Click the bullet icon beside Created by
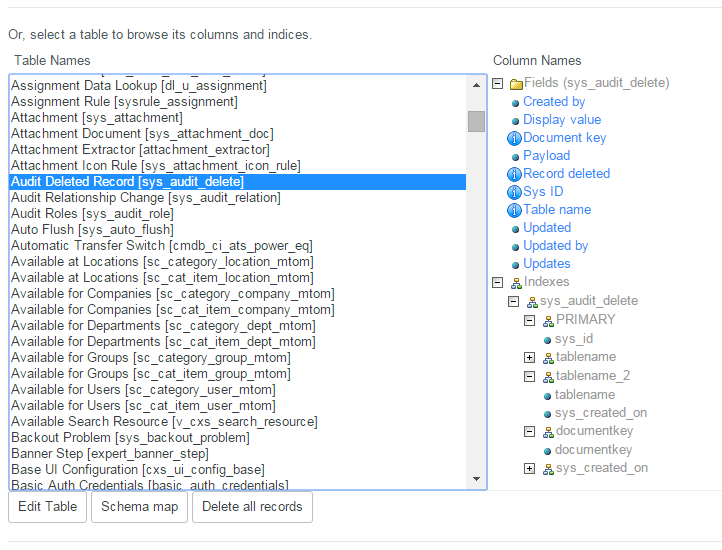The image size is (722, 550). pos(515,103)
